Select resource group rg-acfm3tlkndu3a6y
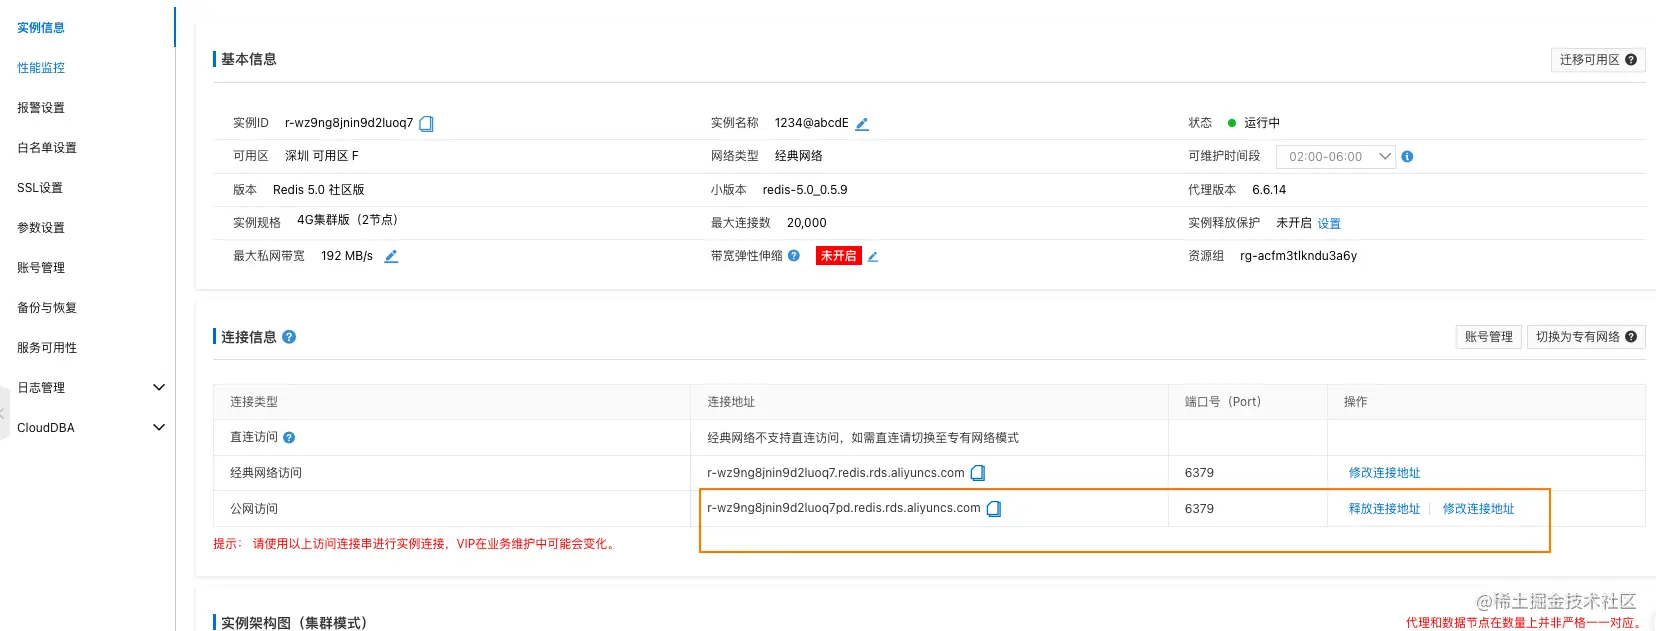1656x631 pixels. click(x=1298, y=256)
